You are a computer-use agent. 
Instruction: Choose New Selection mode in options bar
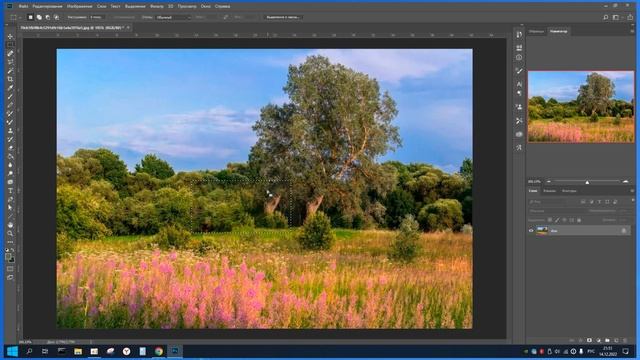click(31, 17)
